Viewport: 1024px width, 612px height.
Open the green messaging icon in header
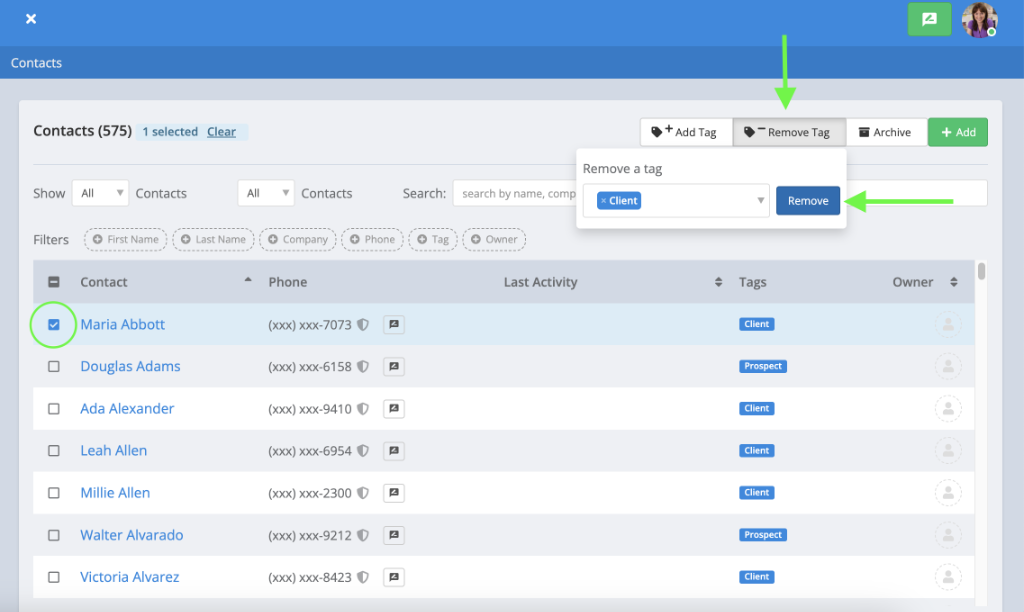coord(929,19)
